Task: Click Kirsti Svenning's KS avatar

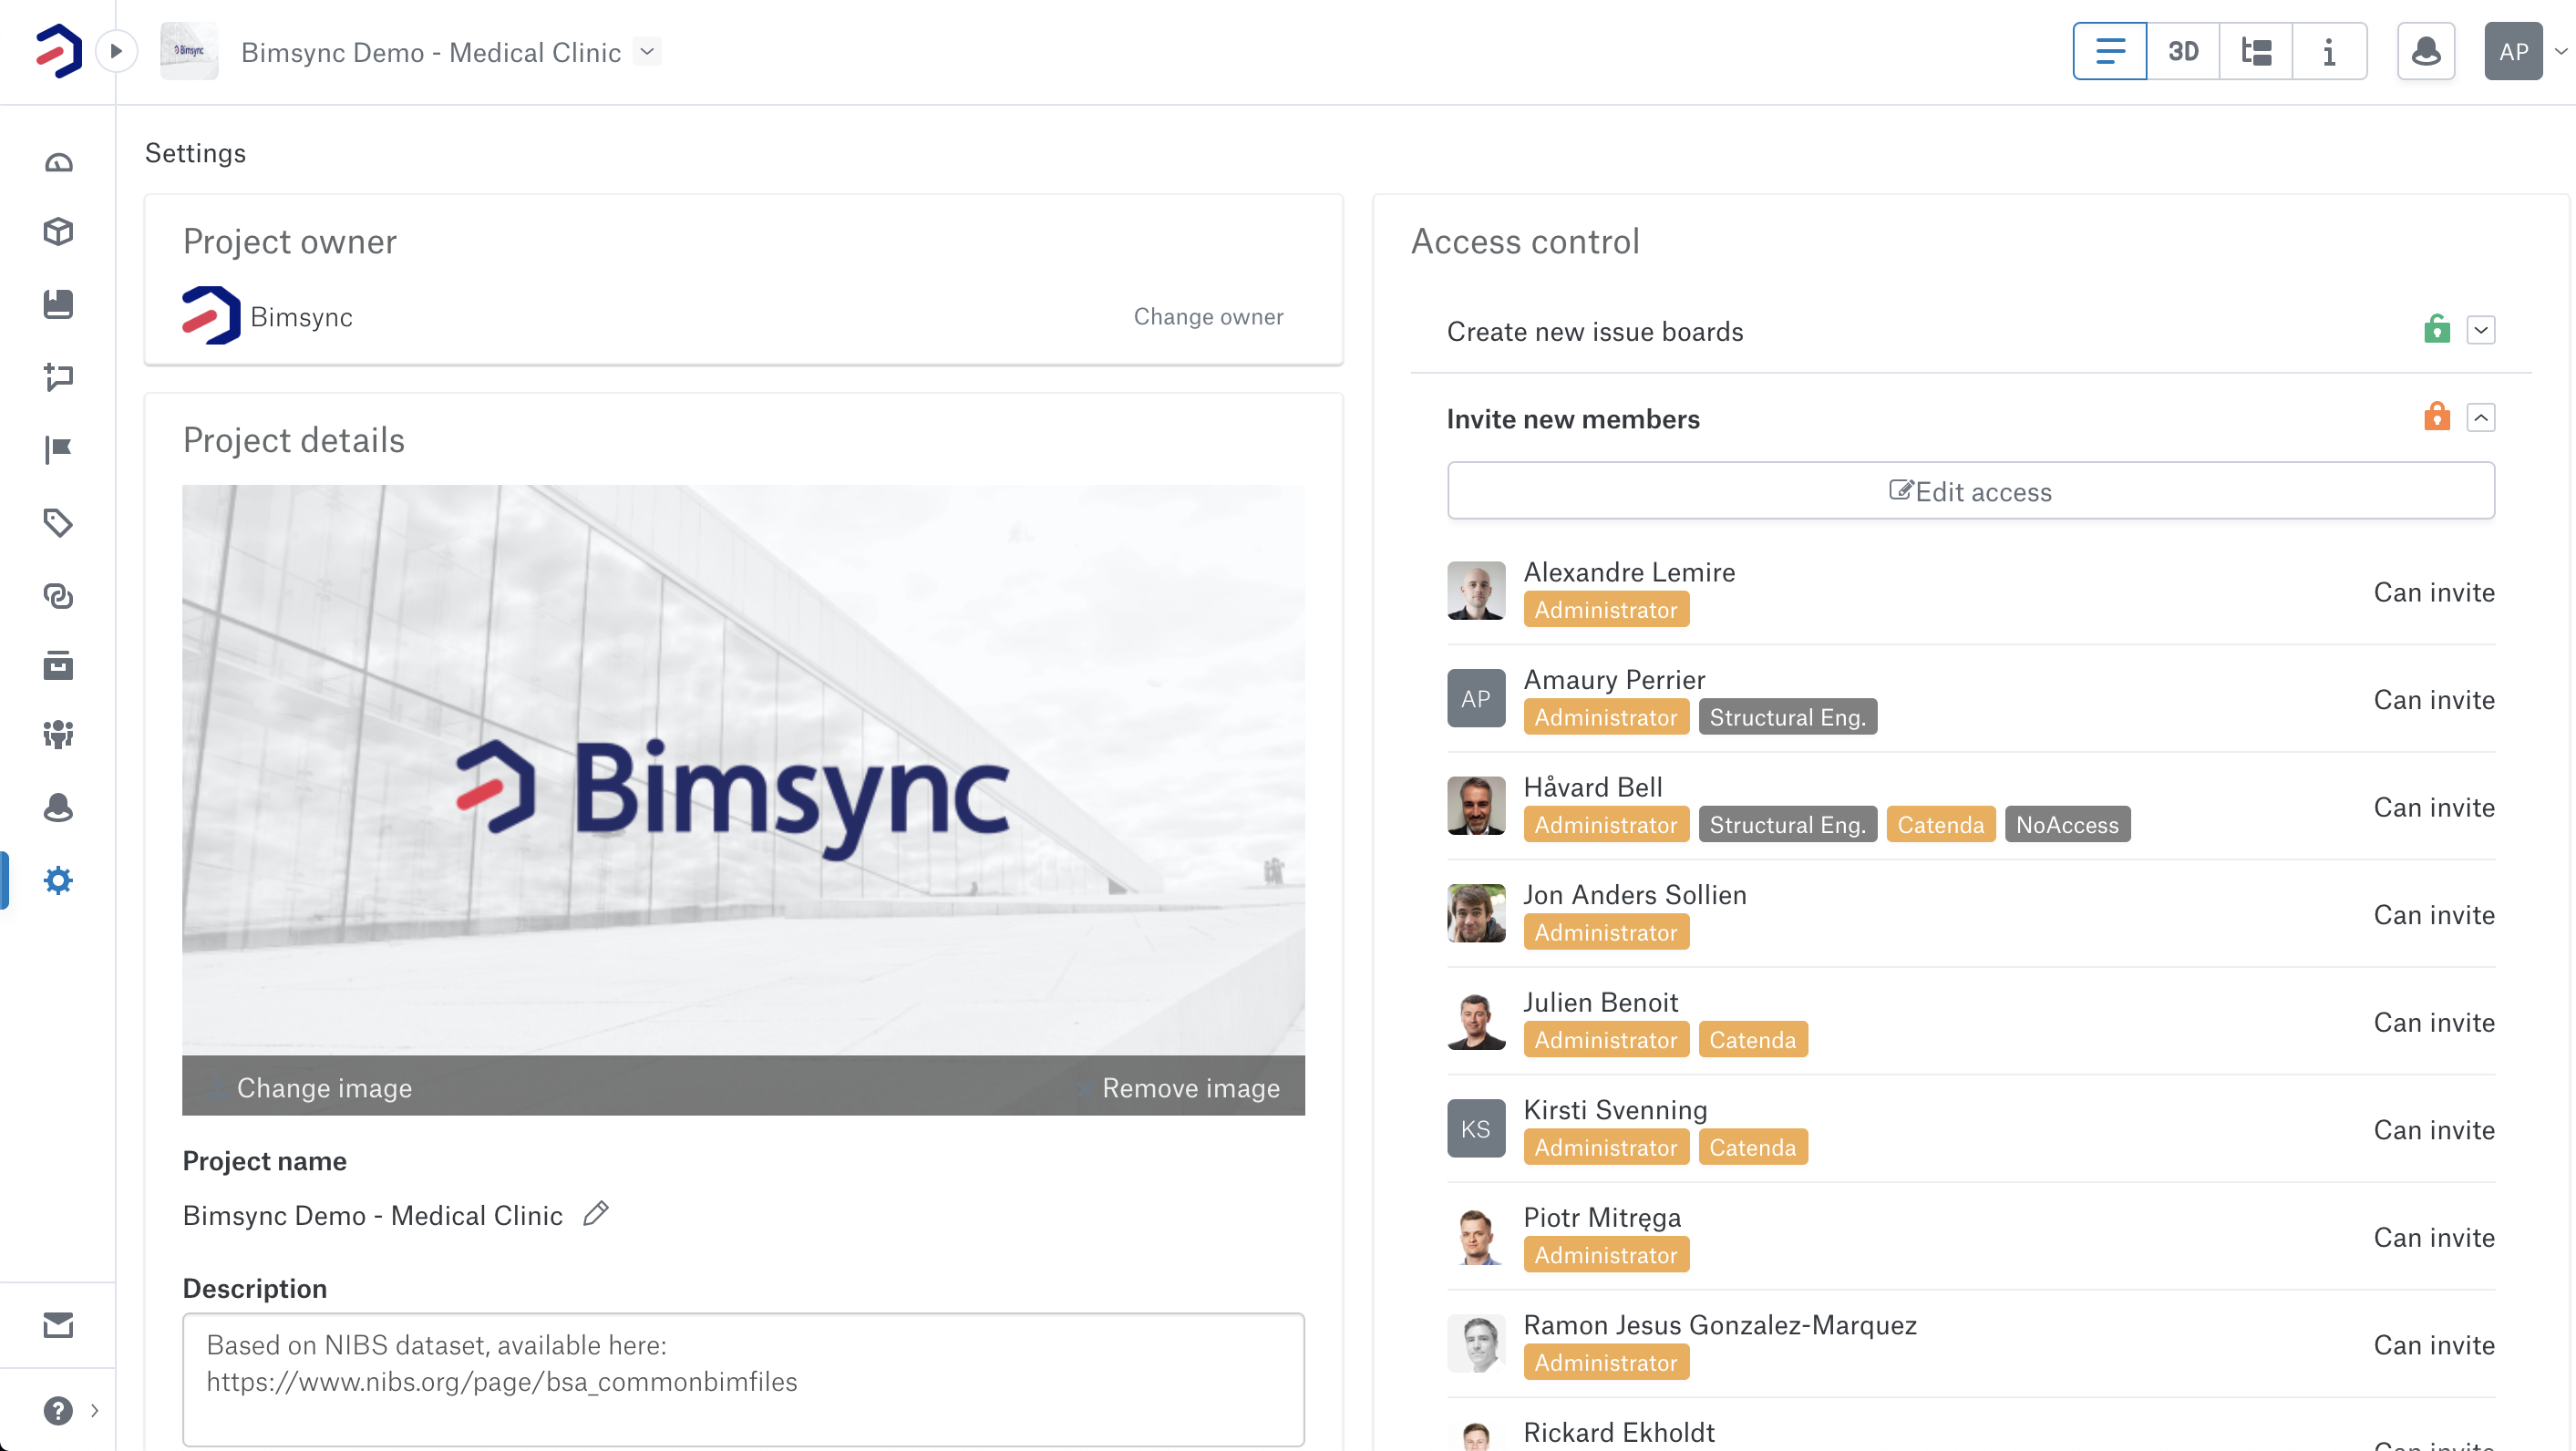Action: [1476, 1128]
